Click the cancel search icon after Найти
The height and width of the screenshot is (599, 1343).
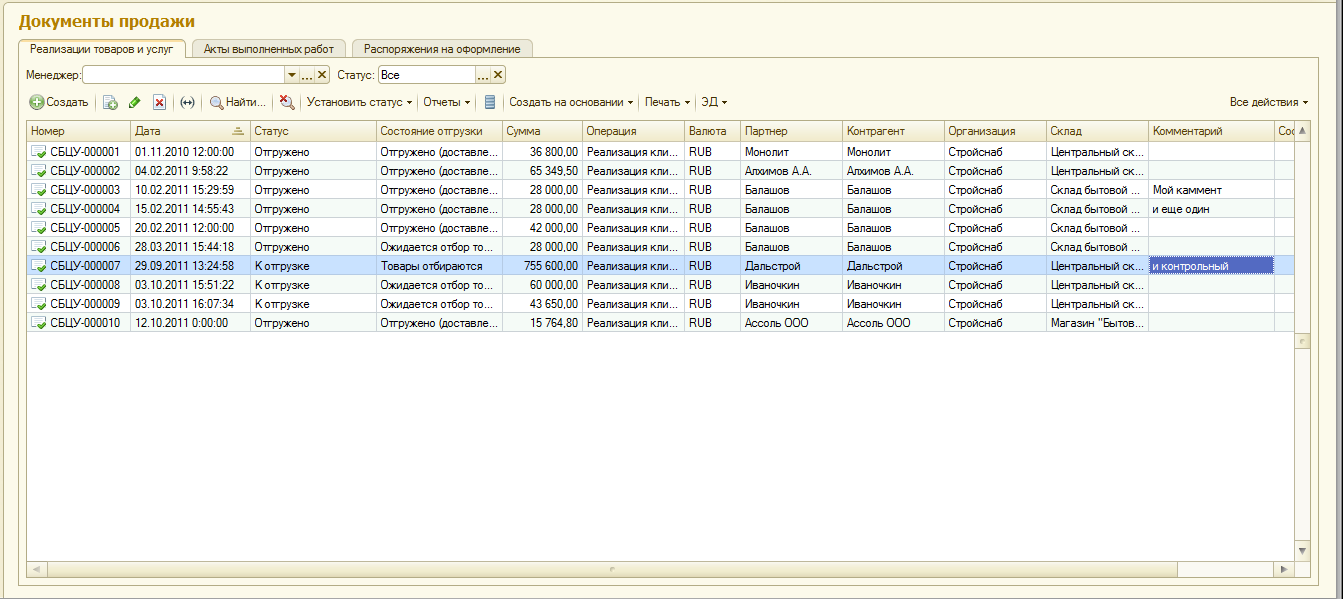(287, 102)
